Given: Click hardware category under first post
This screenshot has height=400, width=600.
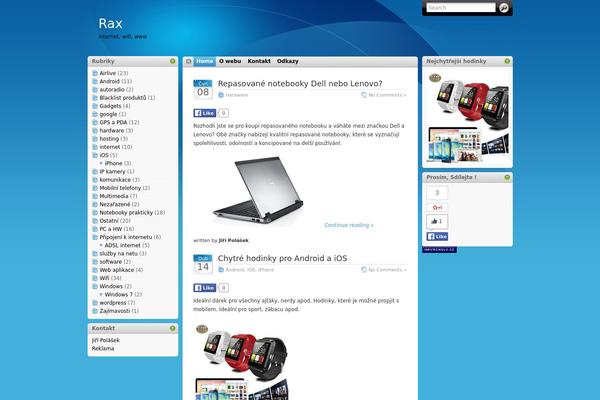Looking at the screenshot, I should click(x=236, y=95).
